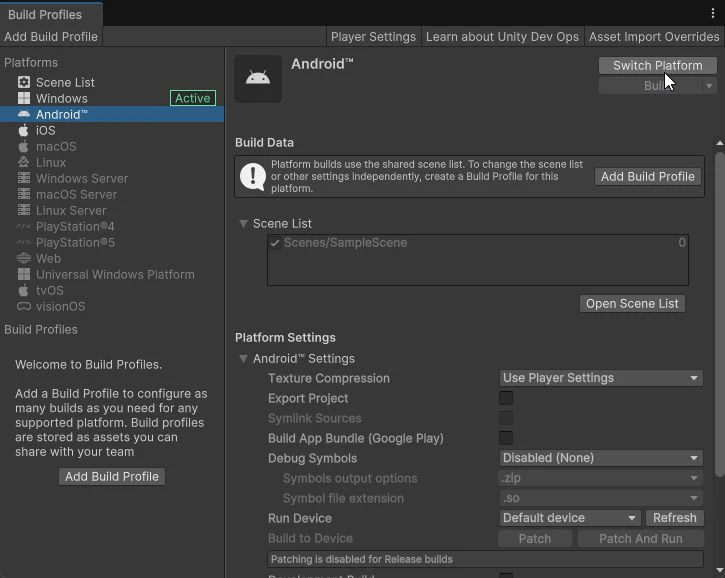The width and height of the screenshot is (725, 578).
Task: Click the scene index value 0
Action: 682,243
